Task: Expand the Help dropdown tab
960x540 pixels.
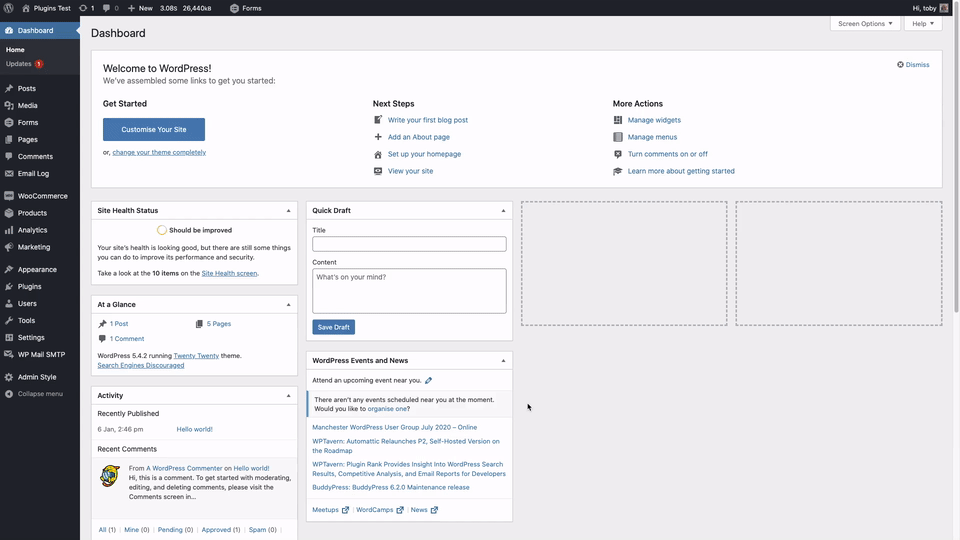Action: pos(923,23)
